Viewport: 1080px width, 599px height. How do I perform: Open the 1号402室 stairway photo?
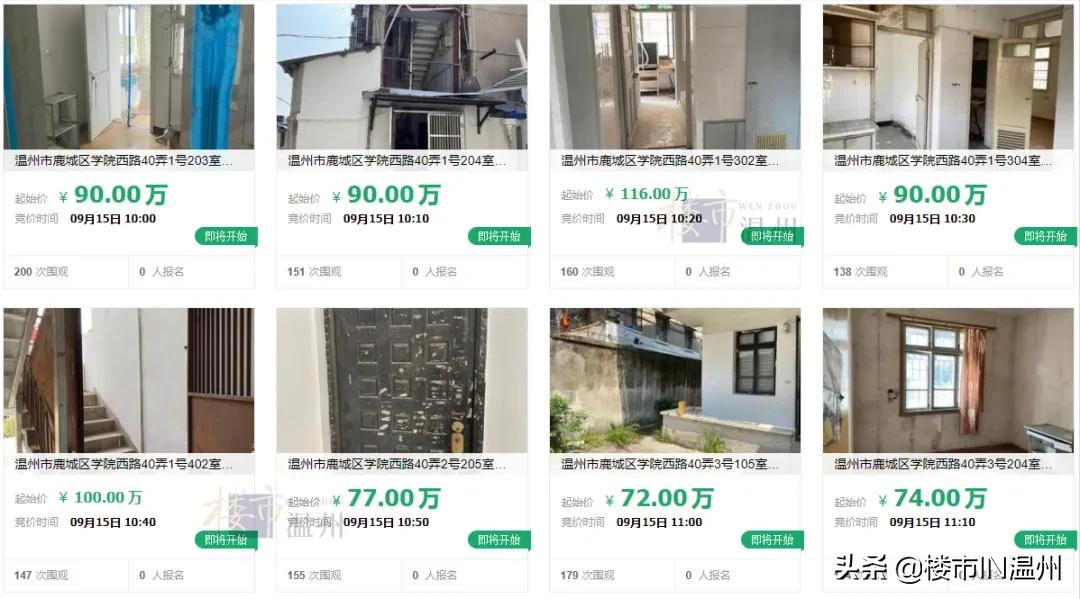point(129,380)
